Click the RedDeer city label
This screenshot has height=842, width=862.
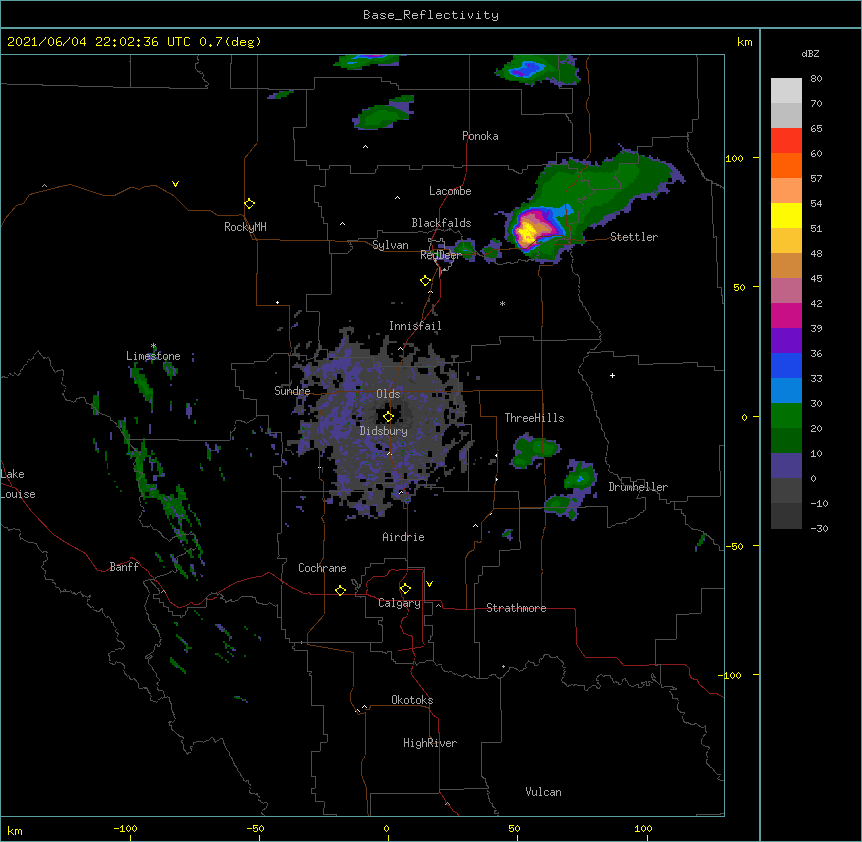(441, 254)
